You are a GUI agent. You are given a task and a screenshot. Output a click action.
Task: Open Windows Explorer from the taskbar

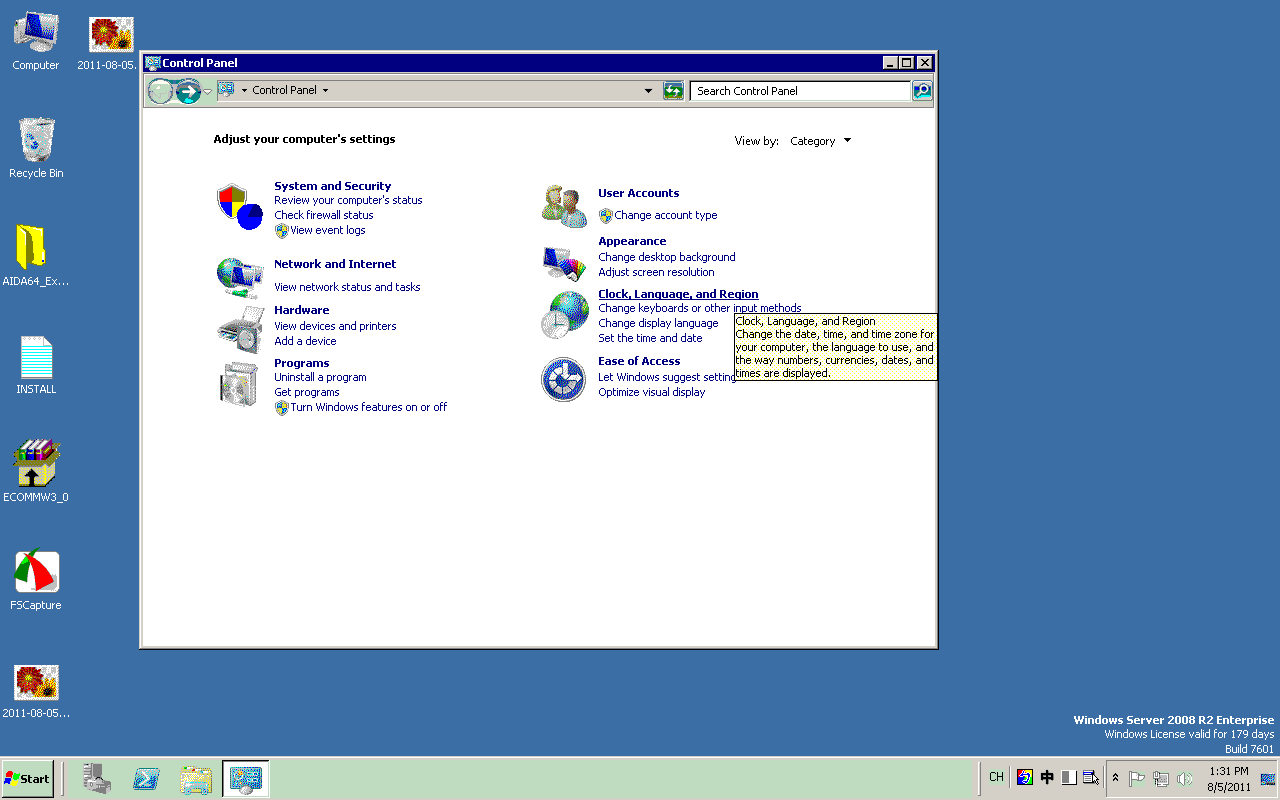(x=196, y=778)
